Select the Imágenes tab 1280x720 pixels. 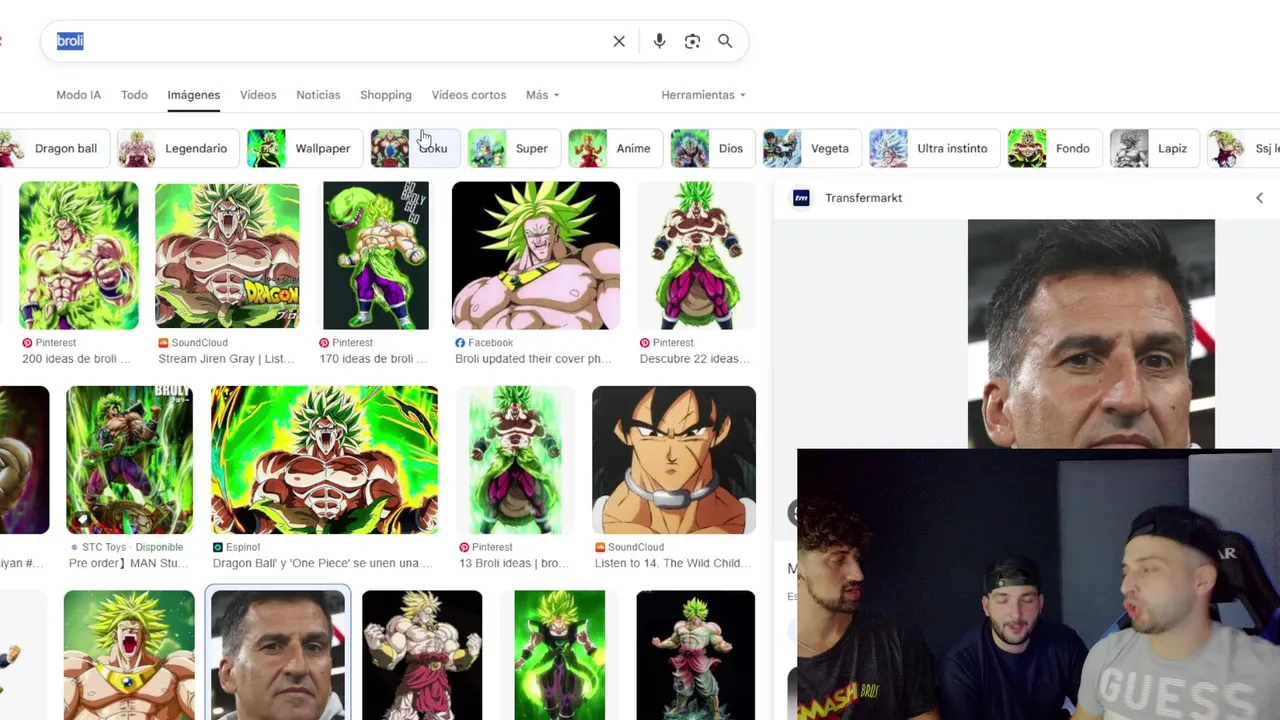(193, 95)
